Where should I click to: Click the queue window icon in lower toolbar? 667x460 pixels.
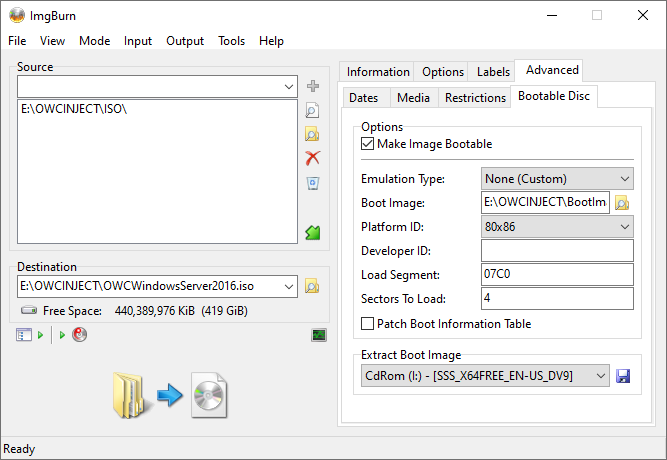coord(24,335)
